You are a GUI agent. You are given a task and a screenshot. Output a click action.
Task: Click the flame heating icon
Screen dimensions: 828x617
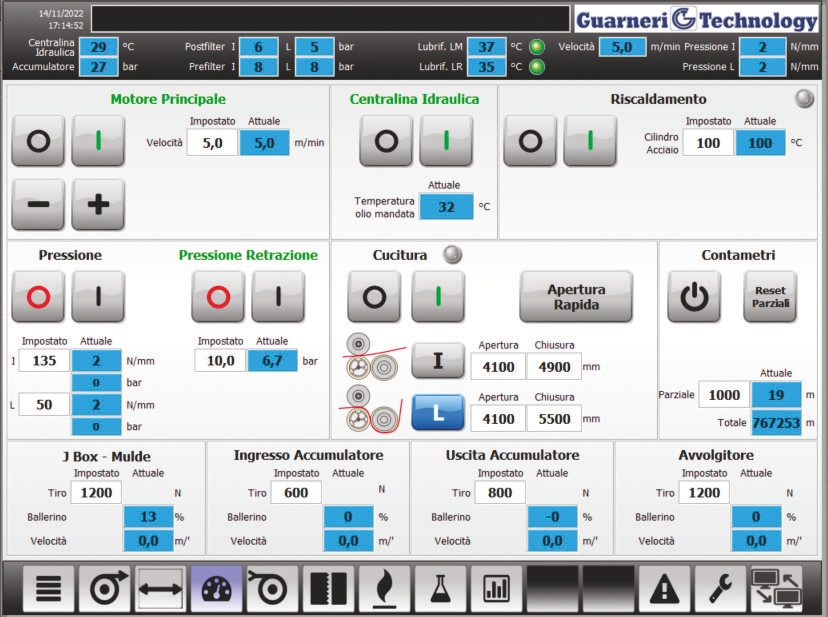pos(385,588)
